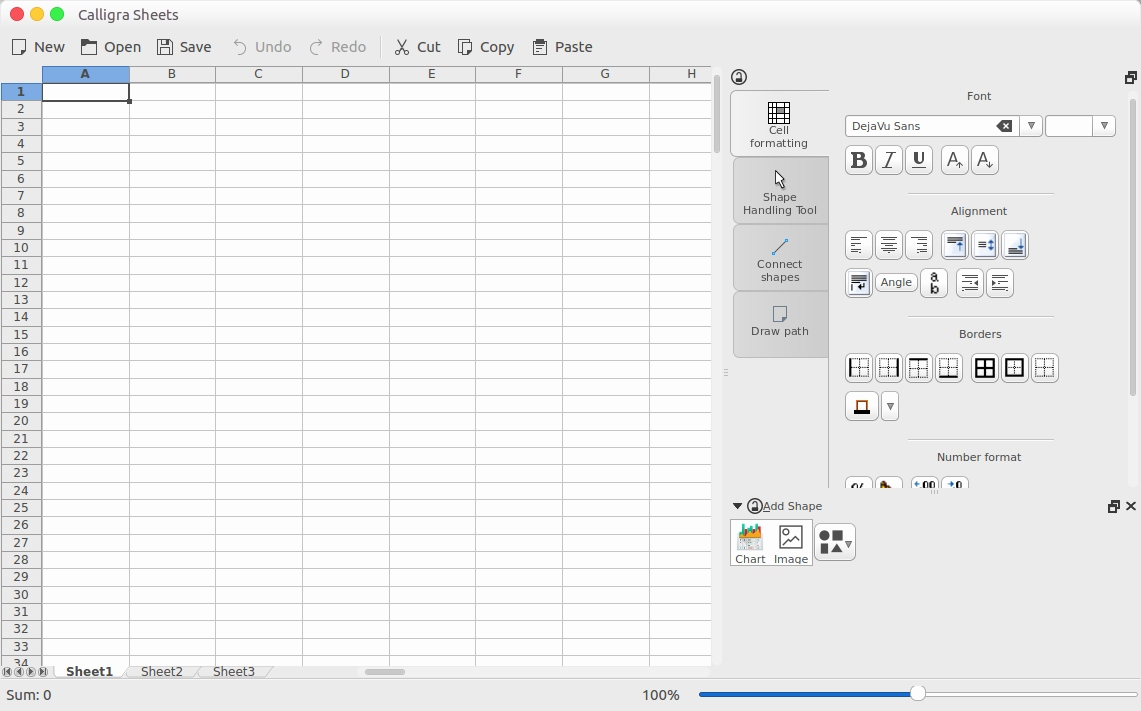Apply percent number format
The image size is (1141, 711).
tap(858, 486)
